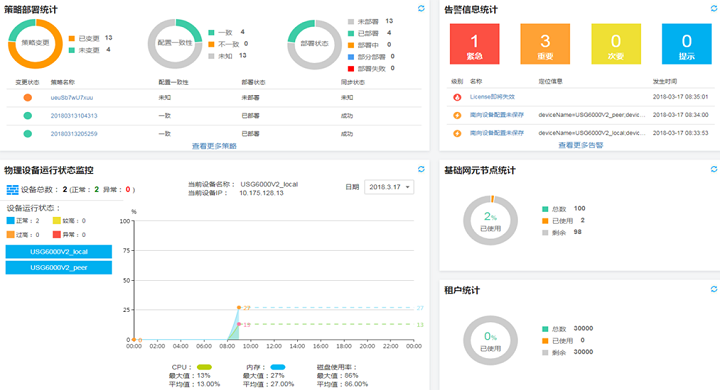Click the 已变更 orange legend swatch
The image size is (720, 390).
tap(72, 38)
